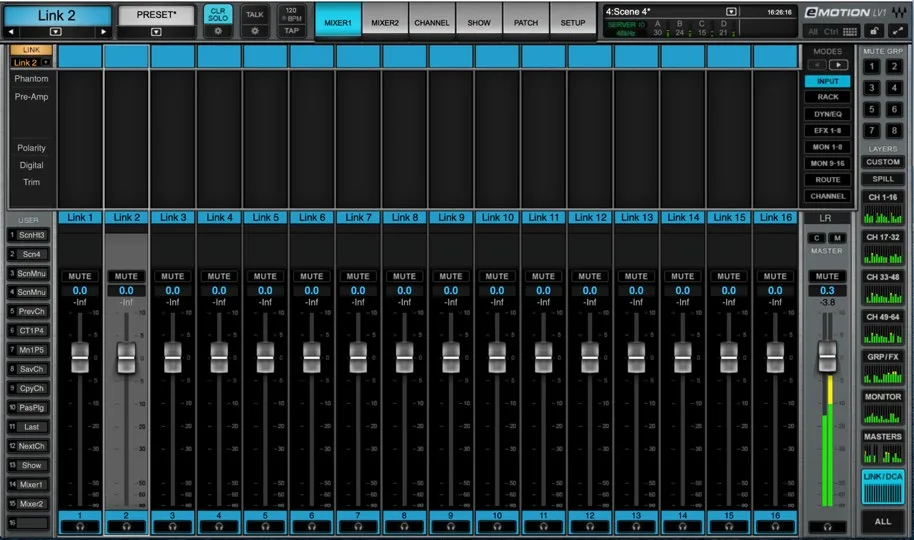Image resolution: width=914 pixels, height=540 pixels.
Task: Open the SHOW tab
Action: pyautogui.click(x=479, y=23)
